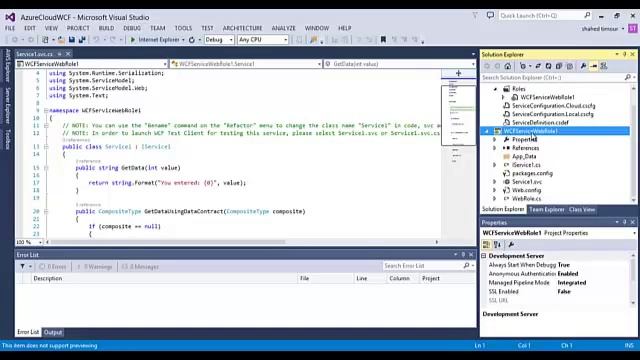Viewport: 640px width, 360px height.
Task: Toggle auto-hide pin on Error List panel
Action: 463,255
